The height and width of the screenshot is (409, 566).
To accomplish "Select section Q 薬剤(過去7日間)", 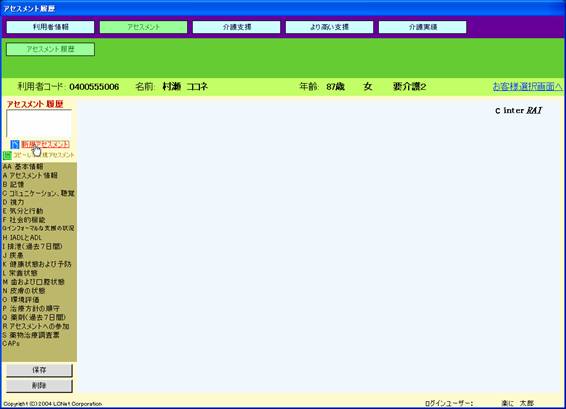I will [x=34, y=317].
